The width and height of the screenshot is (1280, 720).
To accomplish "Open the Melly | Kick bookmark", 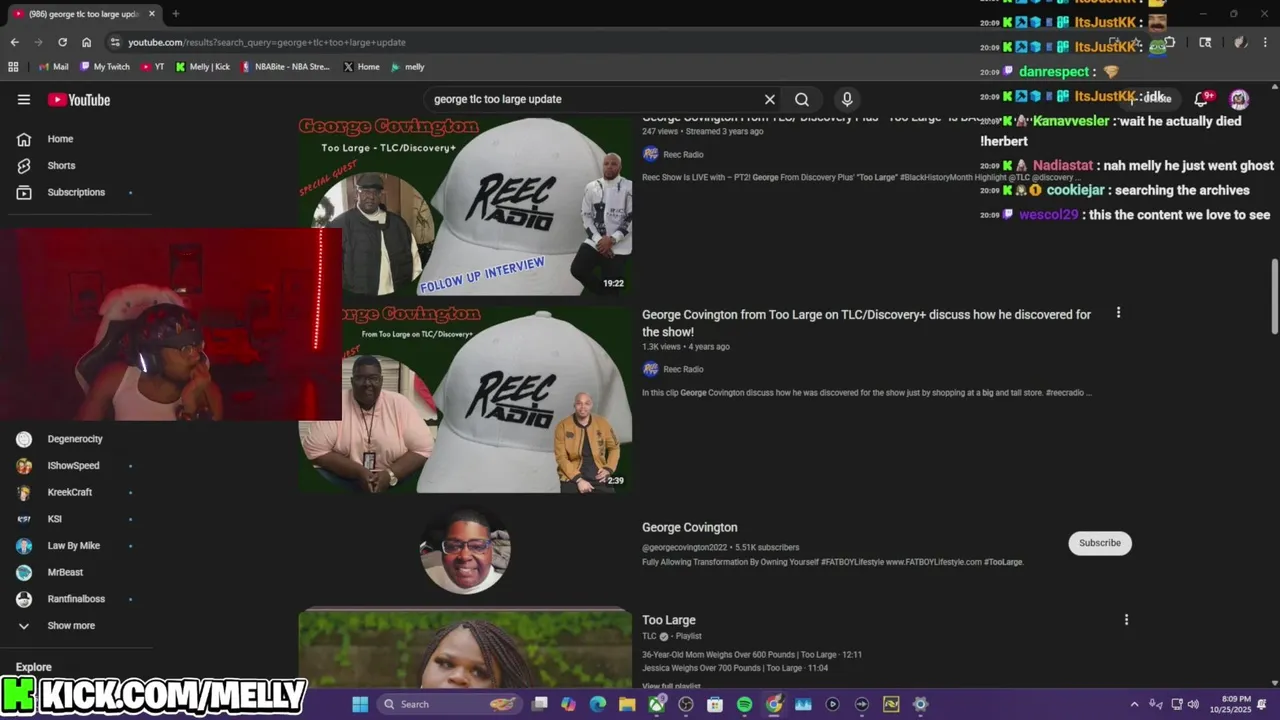I will pyautogui.click(x=203, y=67).
